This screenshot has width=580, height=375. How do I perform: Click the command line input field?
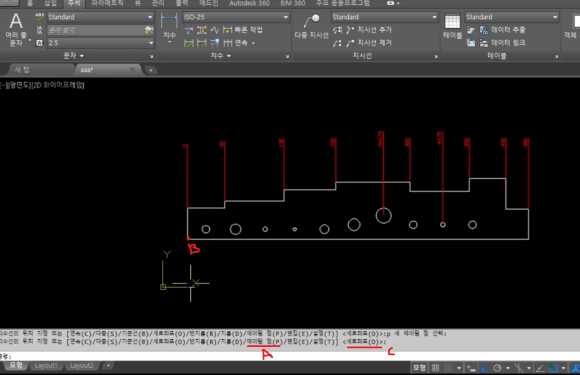tap(290, 357)
